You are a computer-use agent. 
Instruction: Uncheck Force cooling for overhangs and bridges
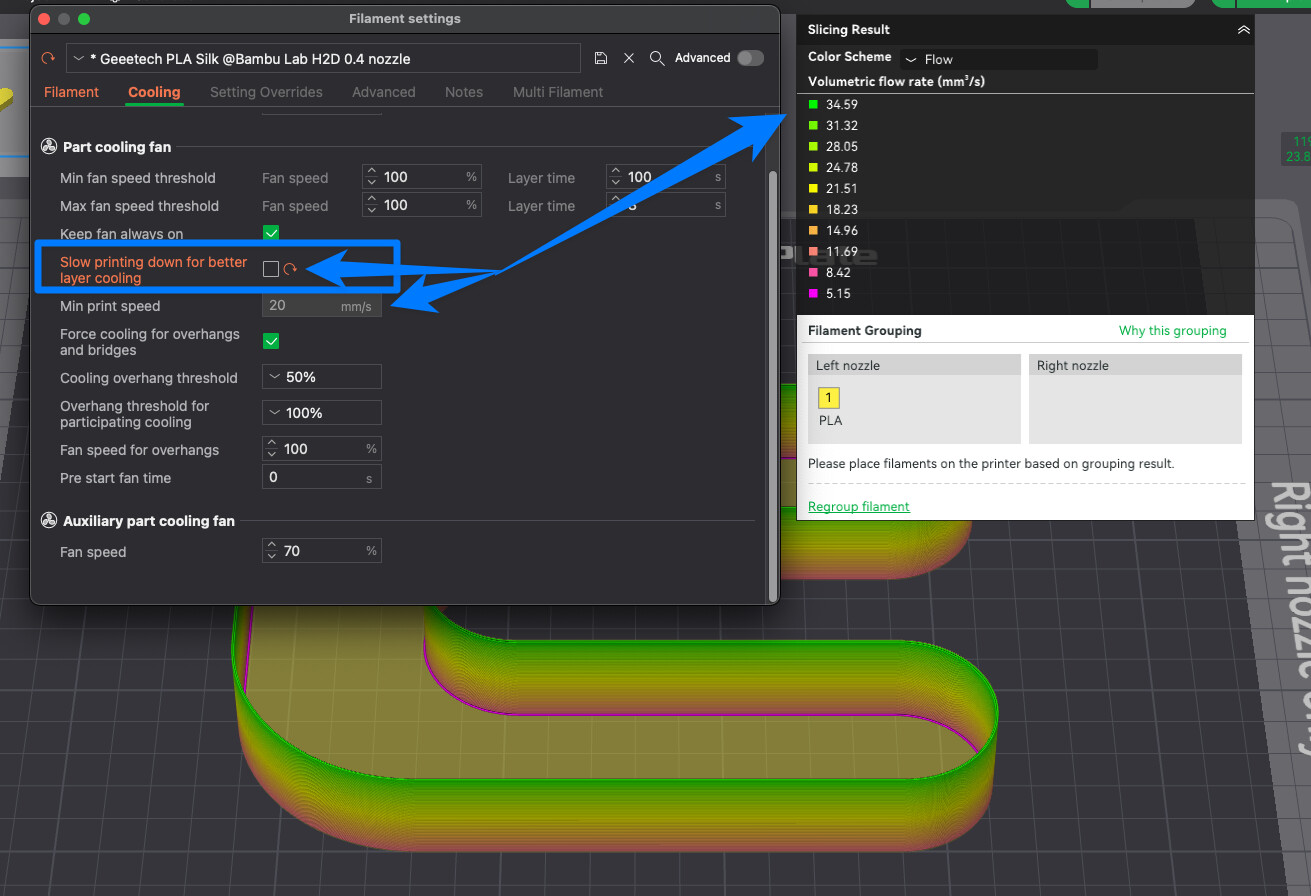point(271,342)
